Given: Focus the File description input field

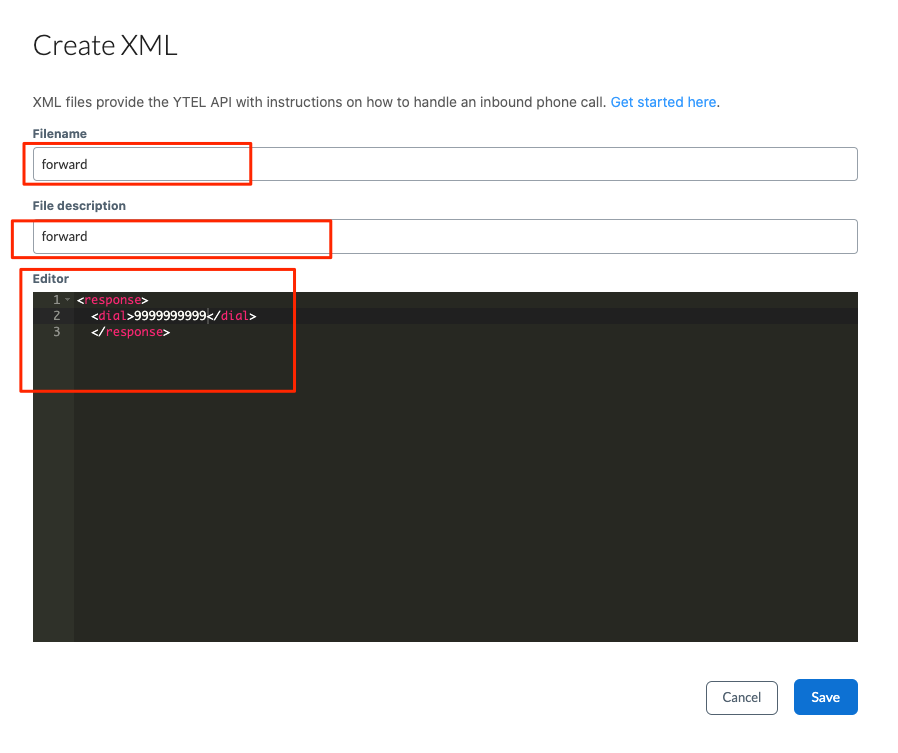Looking at the screenshot, I should coord(445,236).
